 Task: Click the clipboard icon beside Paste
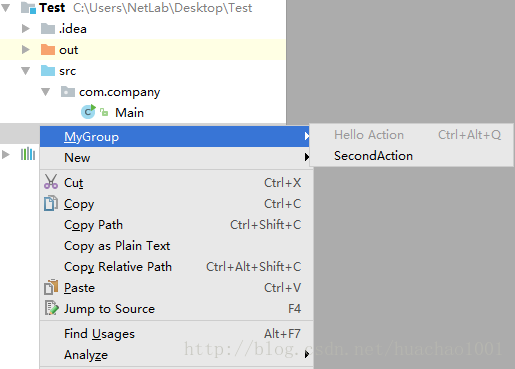click(51, 287)
